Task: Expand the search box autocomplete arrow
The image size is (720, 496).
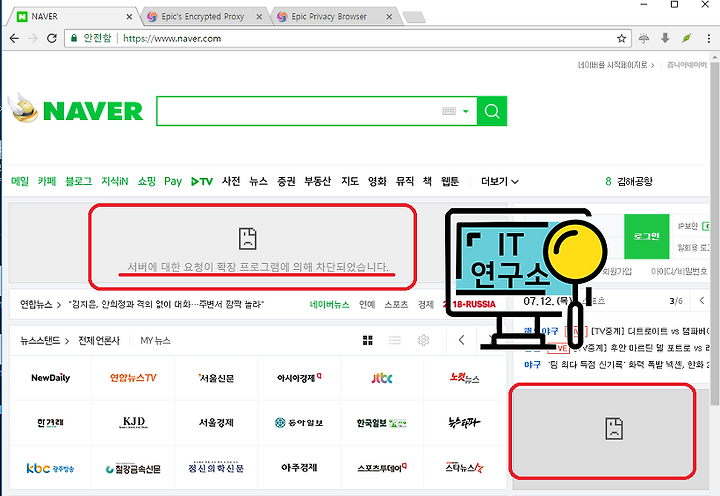Action: [466, 111]
